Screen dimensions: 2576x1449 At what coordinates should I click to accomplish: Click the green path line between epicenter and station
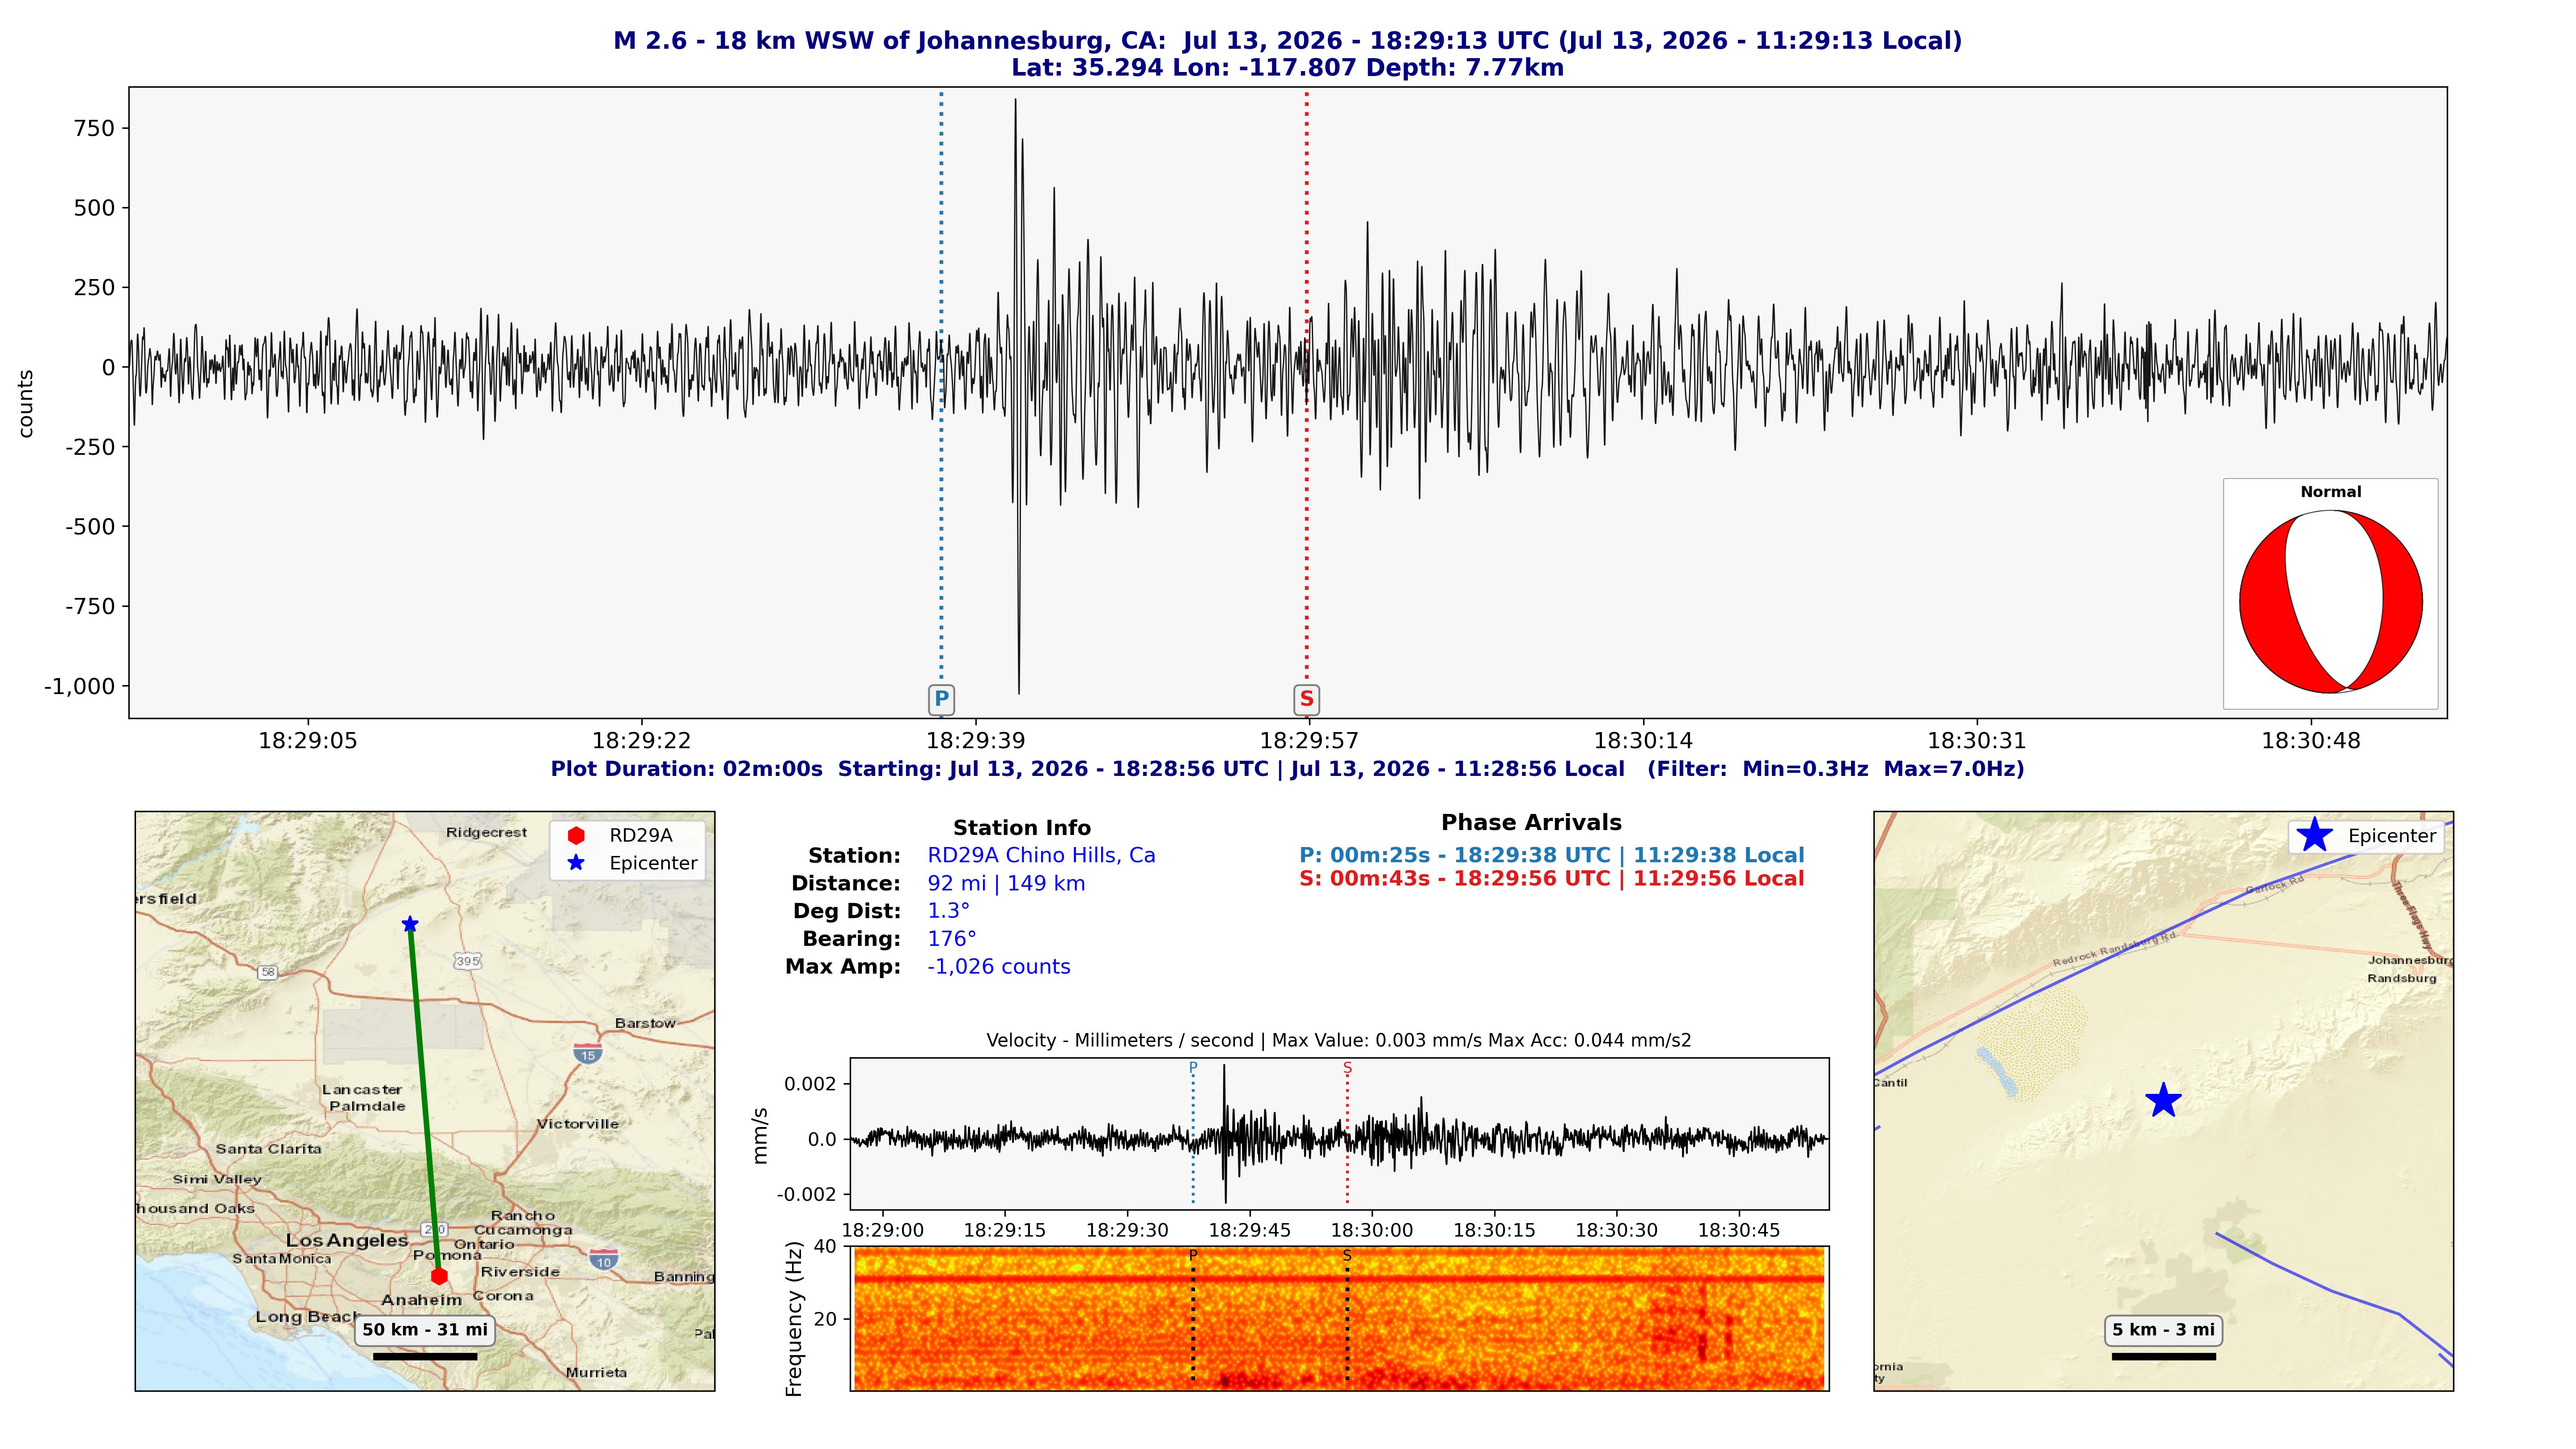click(424, 1100)
